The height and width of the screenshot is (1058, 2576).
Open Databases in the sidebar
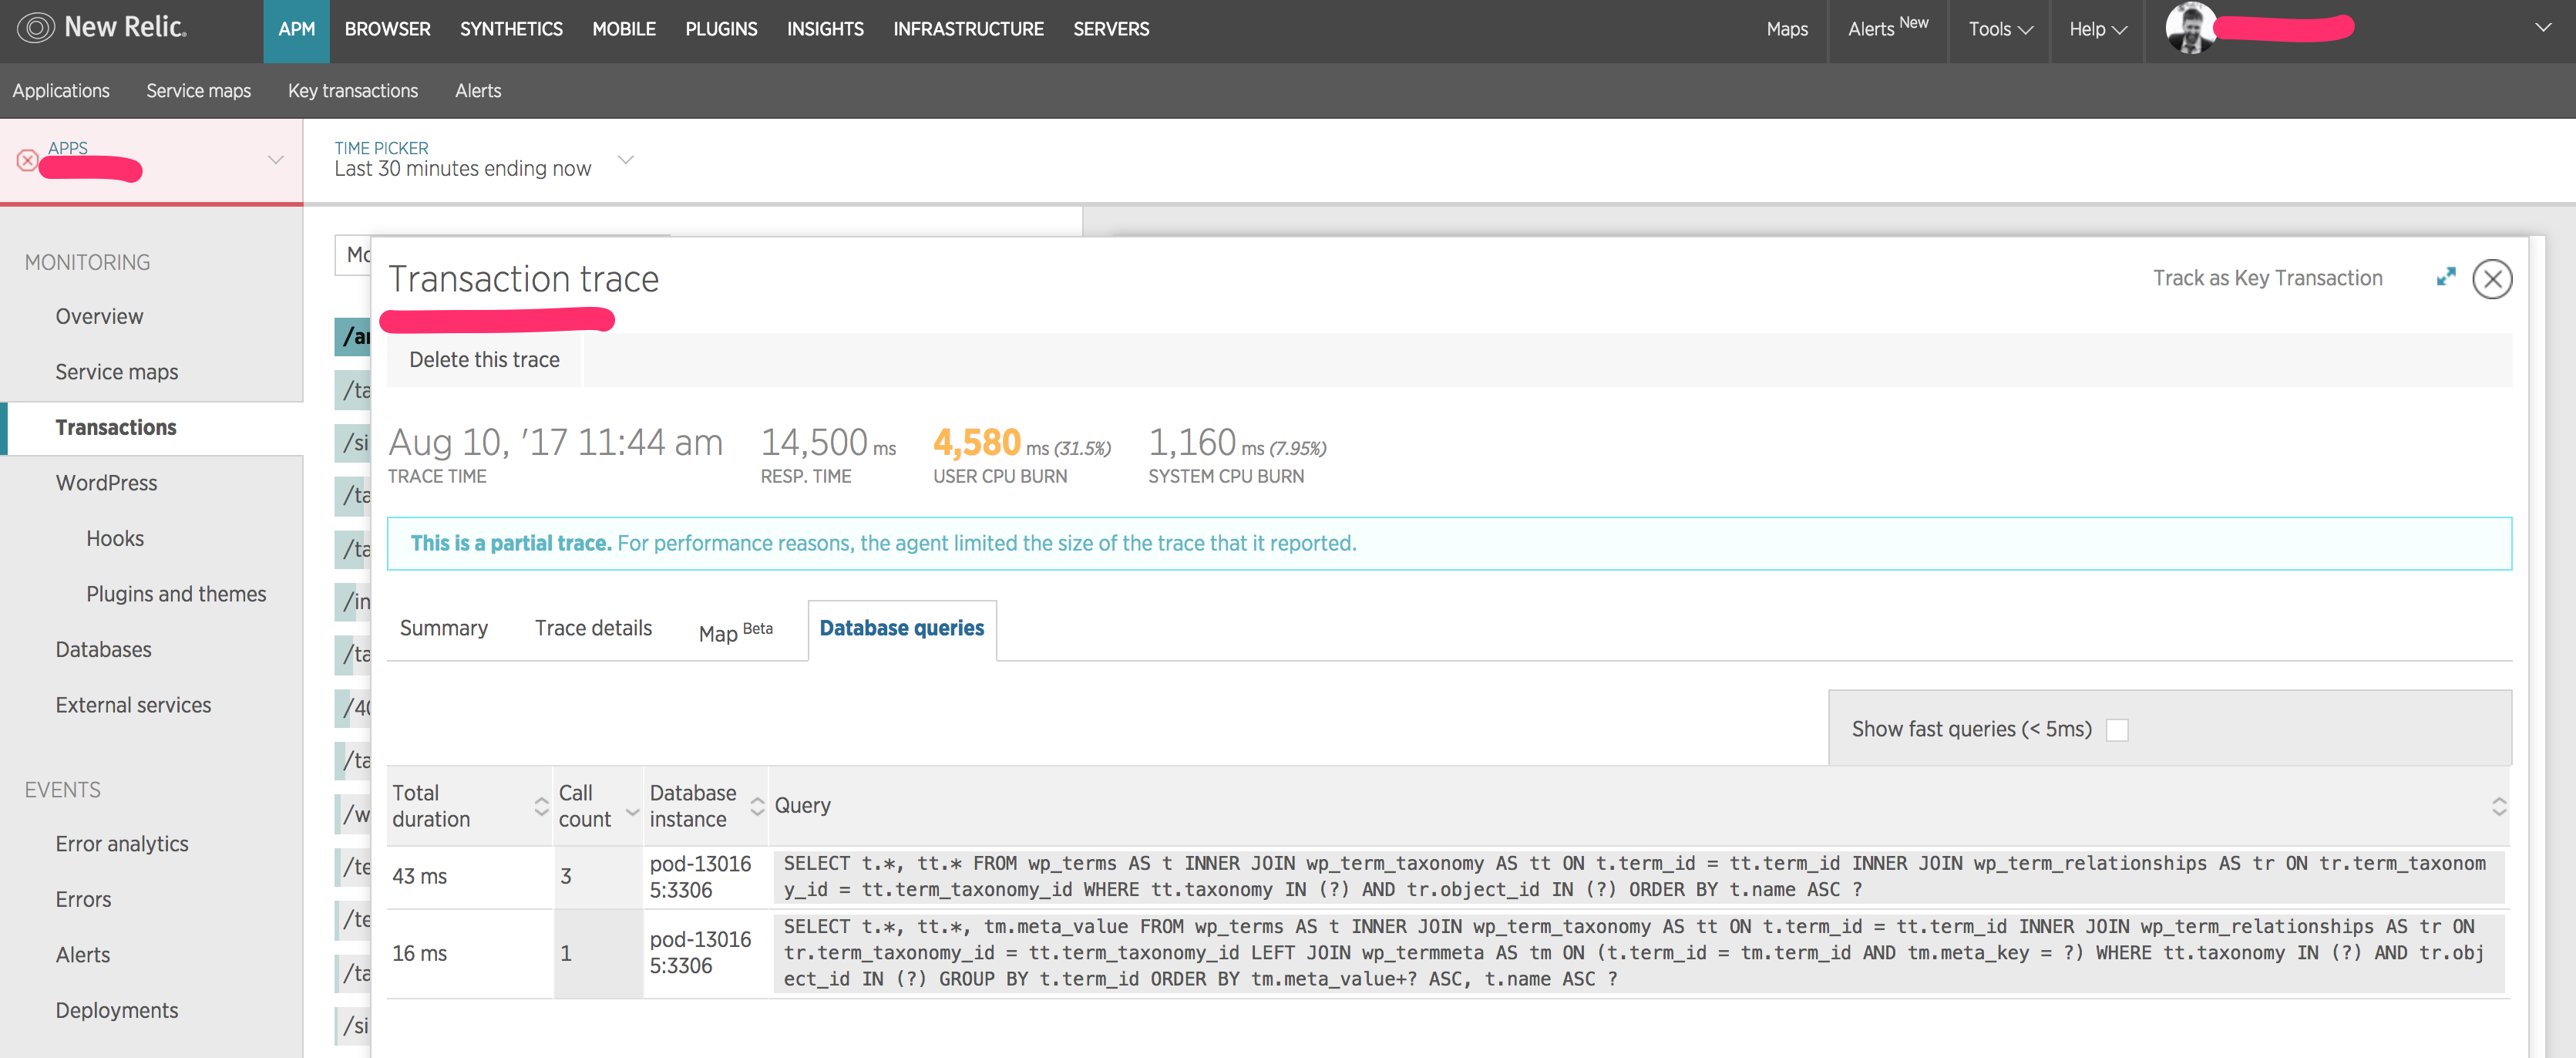point(103,650)
